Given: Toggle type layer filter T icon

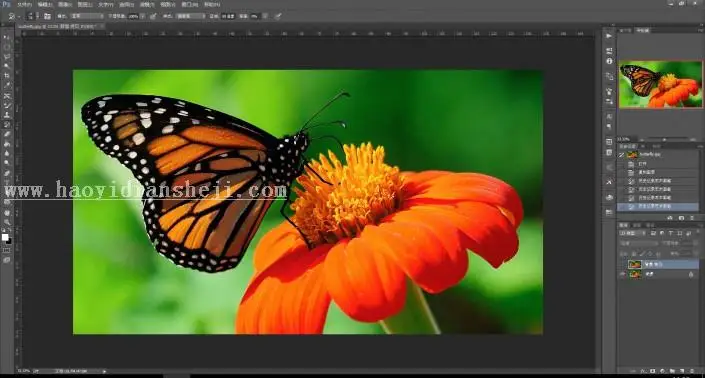Looking at the screenshot, I should coord(671,234).
